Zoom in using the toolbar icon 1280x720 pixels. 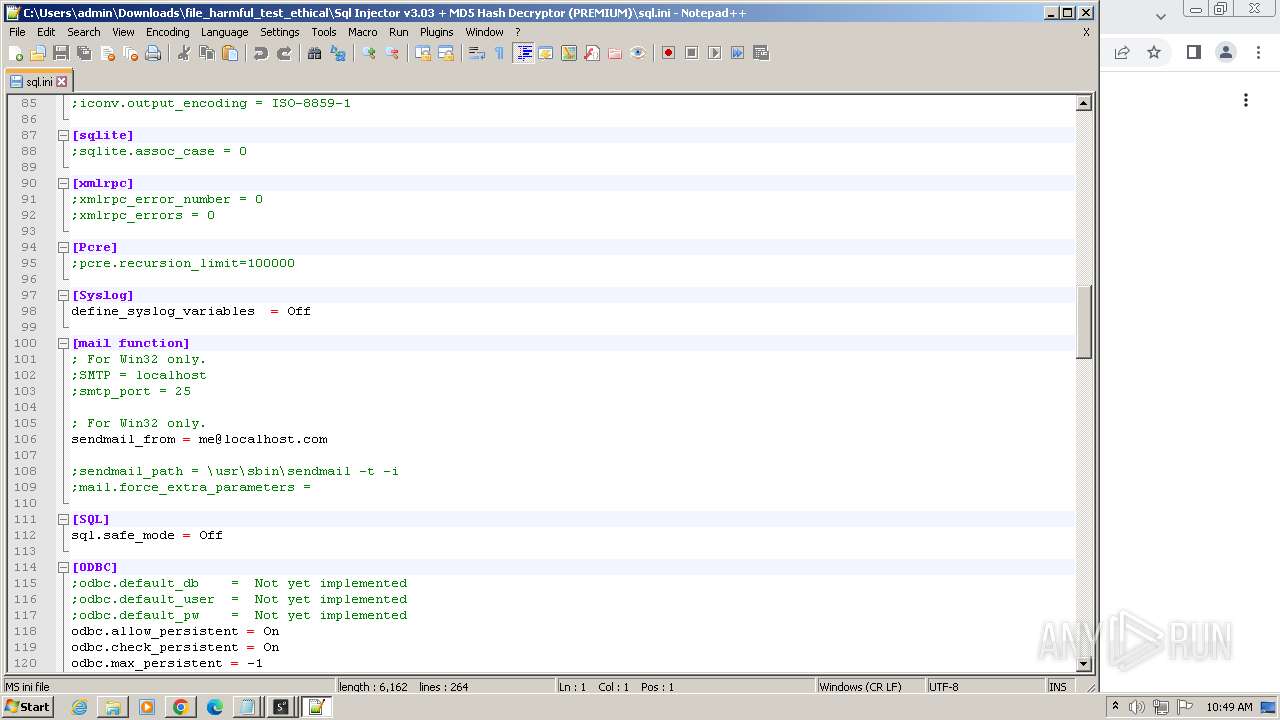(x=369, y=53)
